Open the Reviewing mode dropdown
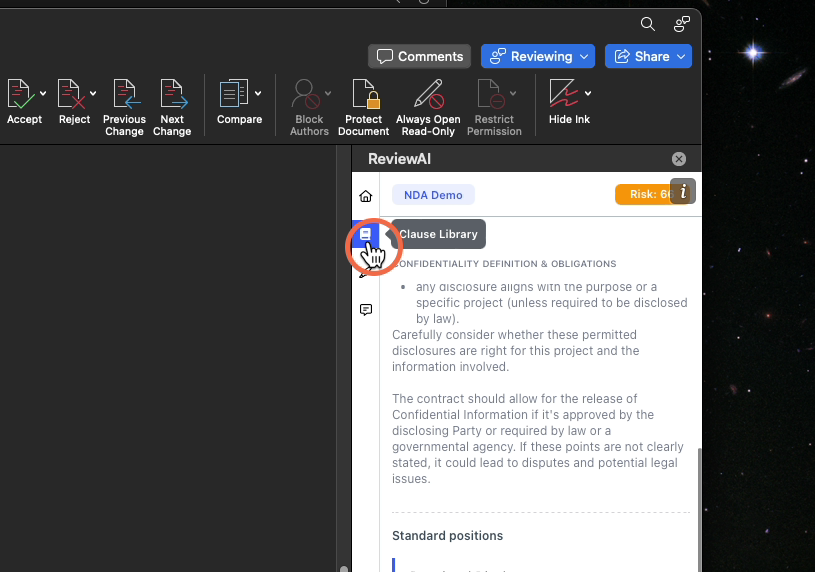Viewport: 815px width, 572px height. coord(538,56)
